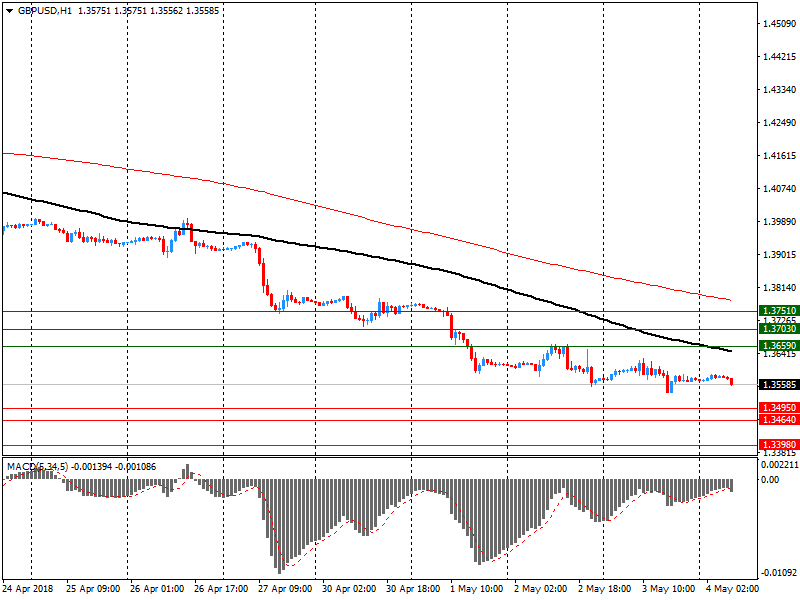This screenshot has width=800, height=600.
Task: Click the 1.41615 price scale value
Action: pyautogui.click(x=780, y=156)
